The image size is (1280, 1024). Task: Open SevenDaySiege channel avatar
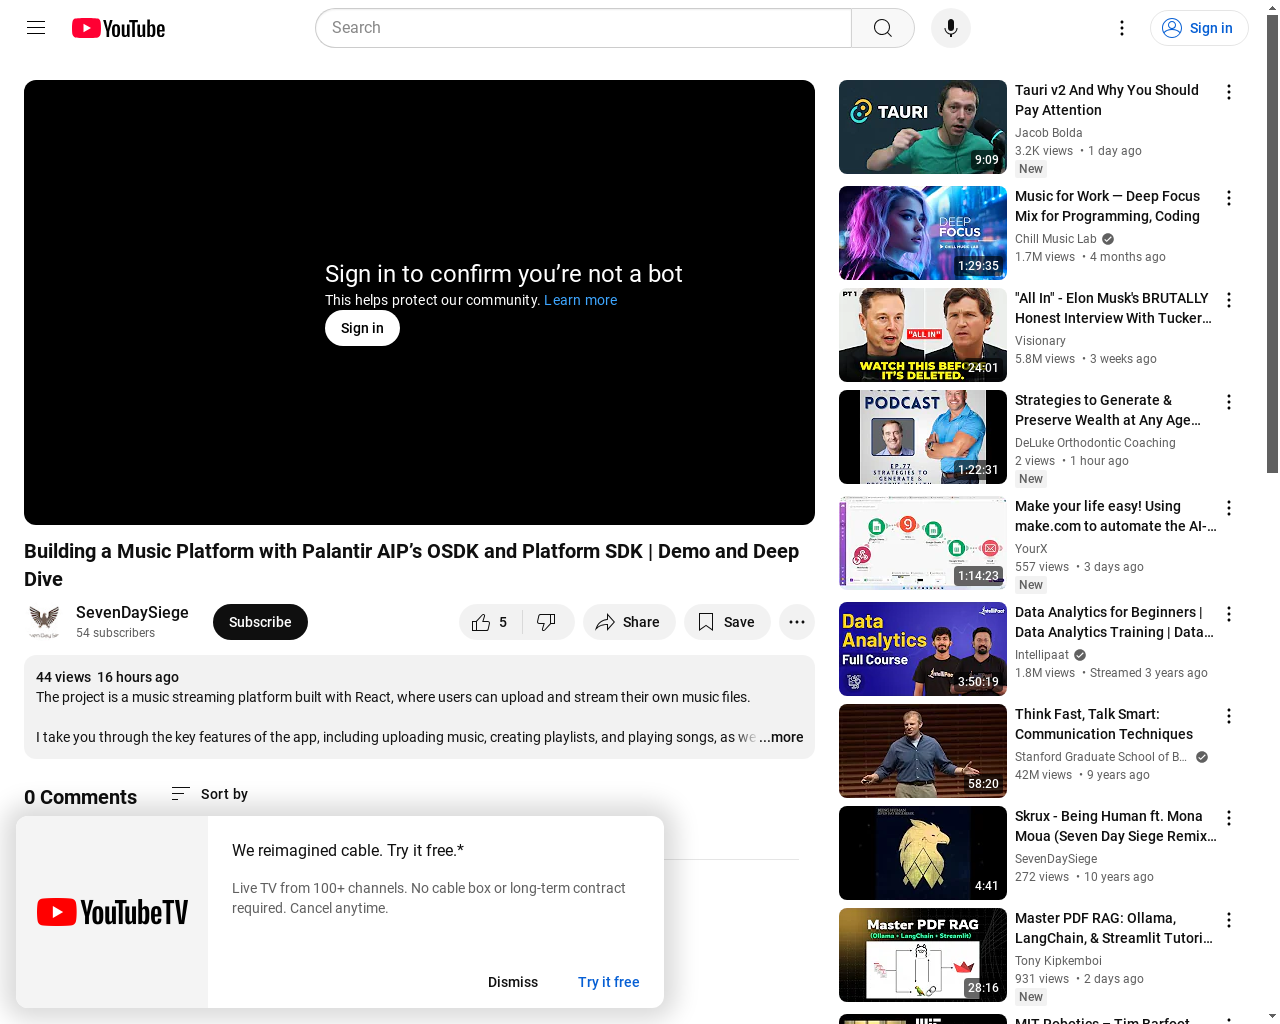(x=44, y=622)
